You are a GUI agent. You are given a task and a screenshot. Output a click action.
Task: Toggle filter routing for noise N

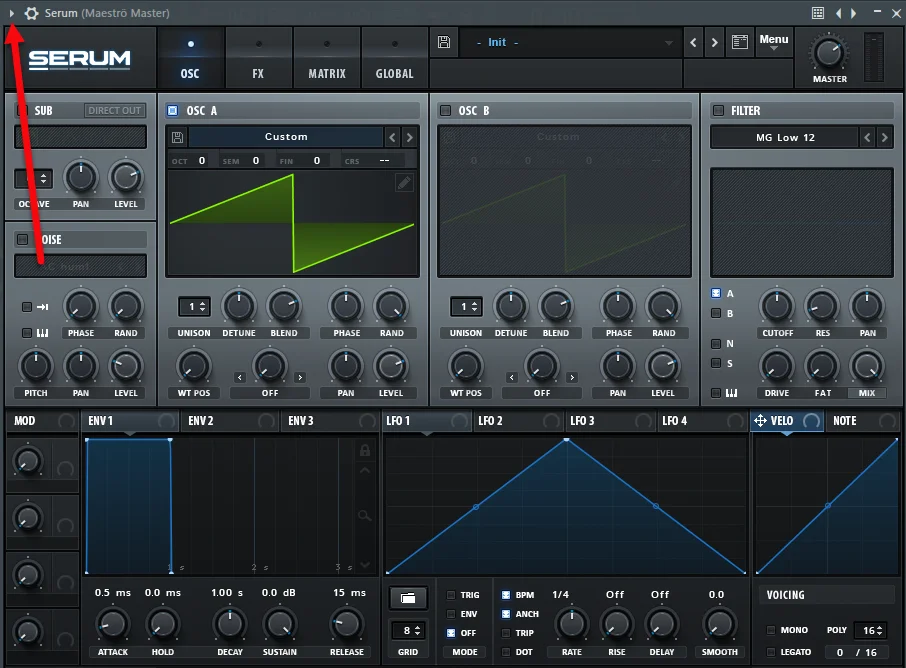(716, 343)
